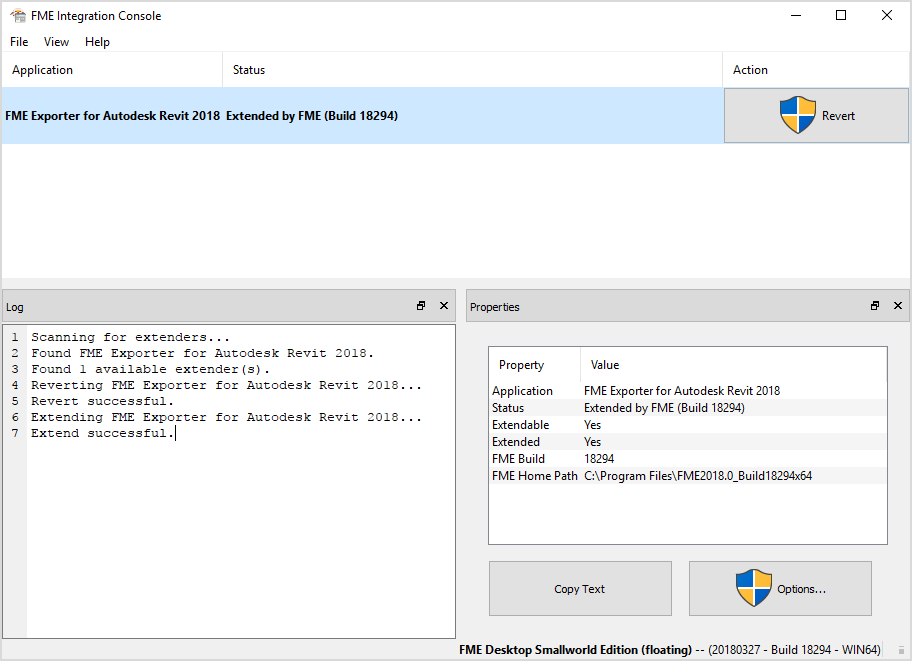The image size is (912, 661).
Task: Click log line 'Found FME Exporter for Autodesk Revit 2018.'
Action: point(202,353)
